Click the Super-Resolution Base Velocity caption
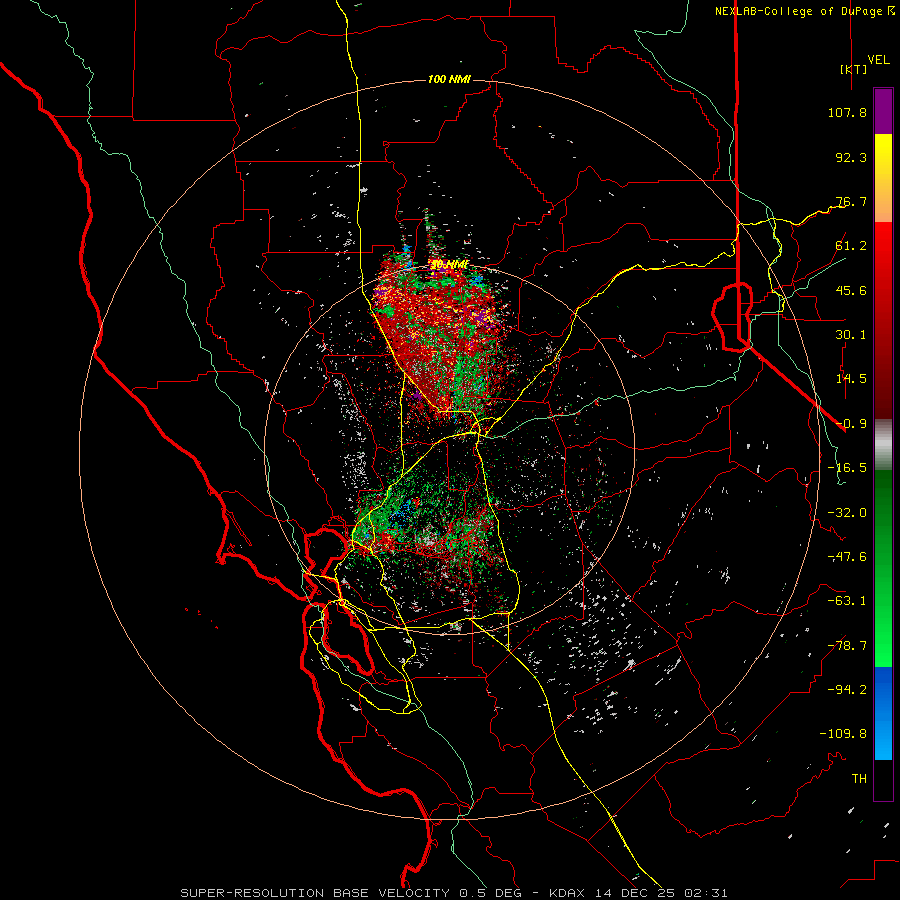Screen dimensions: 900x900 454,893
